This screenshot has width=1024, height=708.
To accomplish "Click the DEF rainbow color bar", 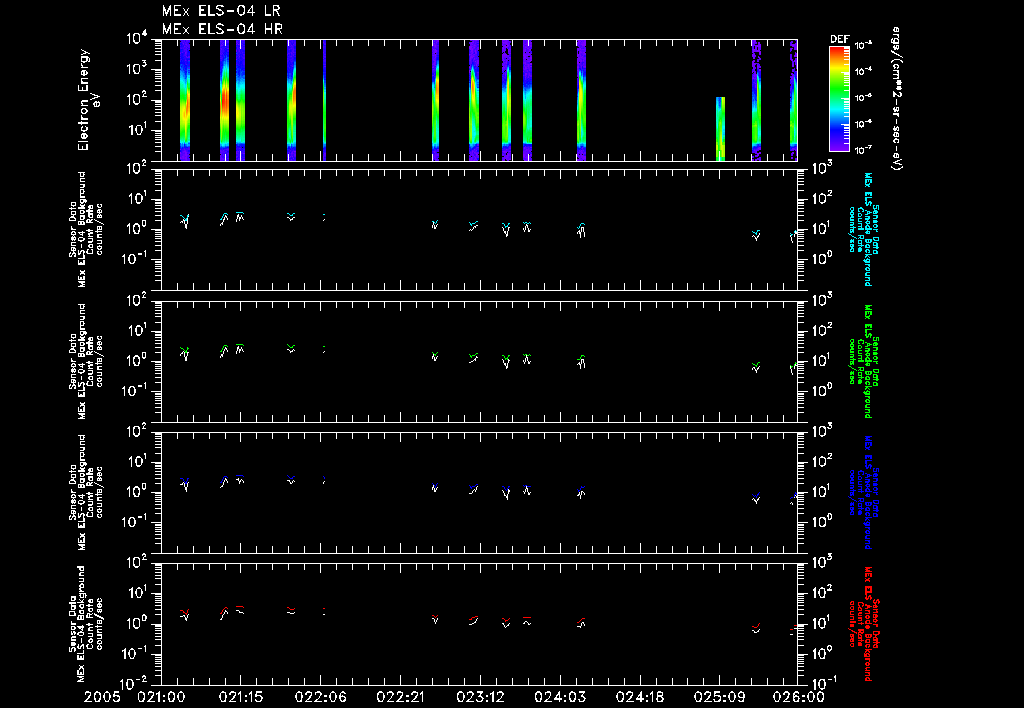I will point(839,98).
